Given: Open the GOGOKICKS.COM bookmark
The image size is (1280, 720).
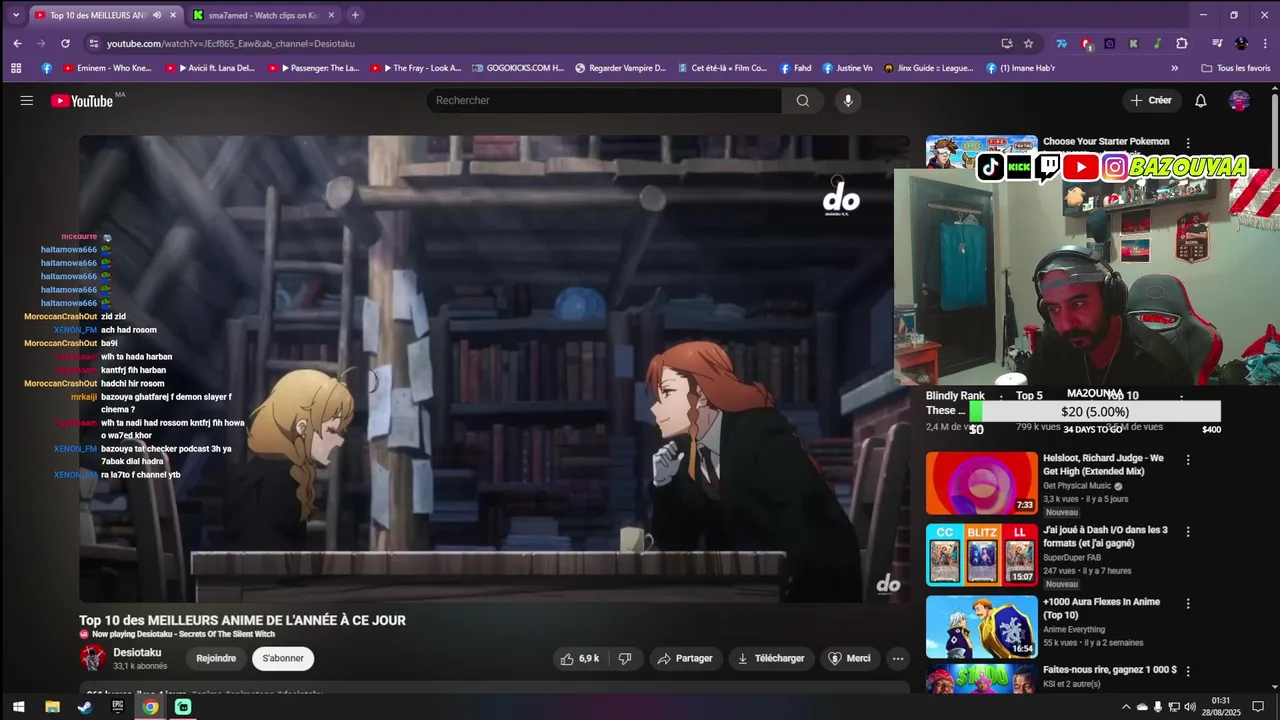Looking at the screenshot, I should click(x=517, y=68).
